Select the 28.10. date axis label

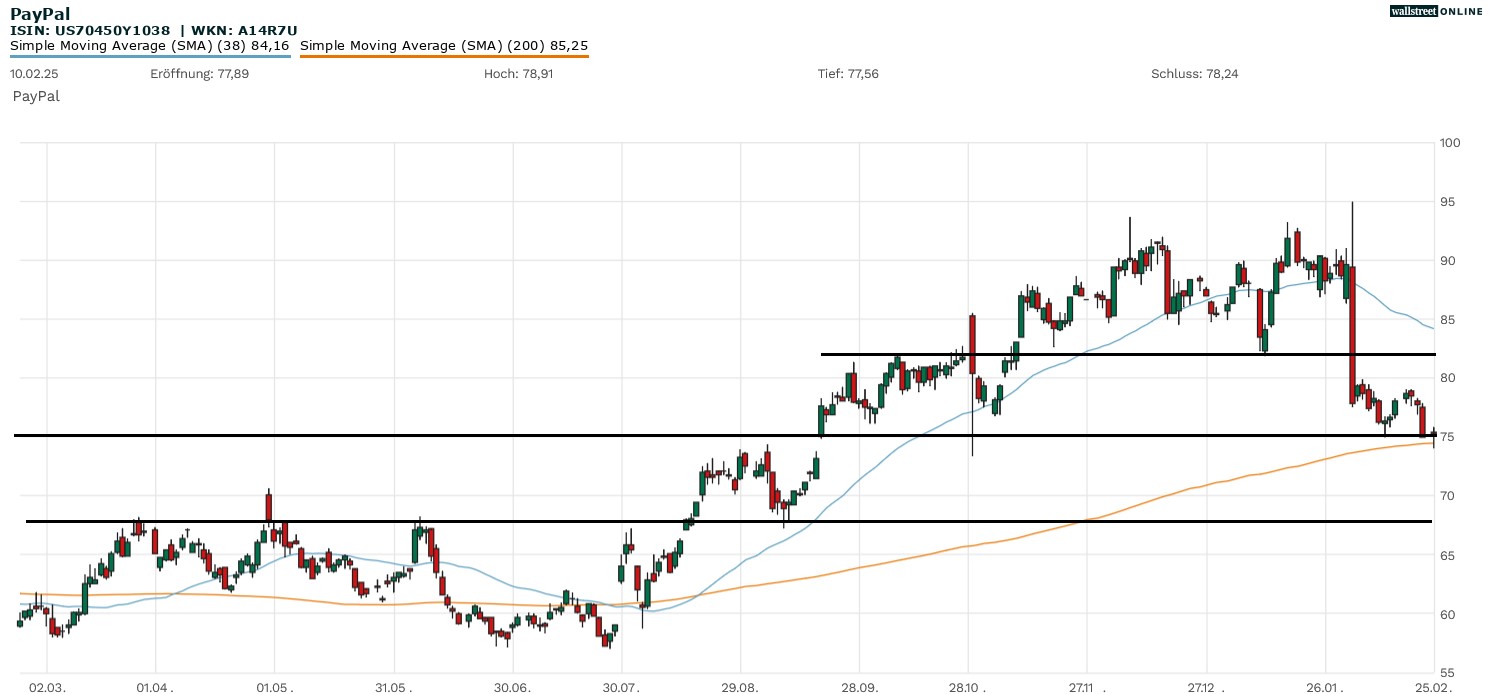point(968,688)
